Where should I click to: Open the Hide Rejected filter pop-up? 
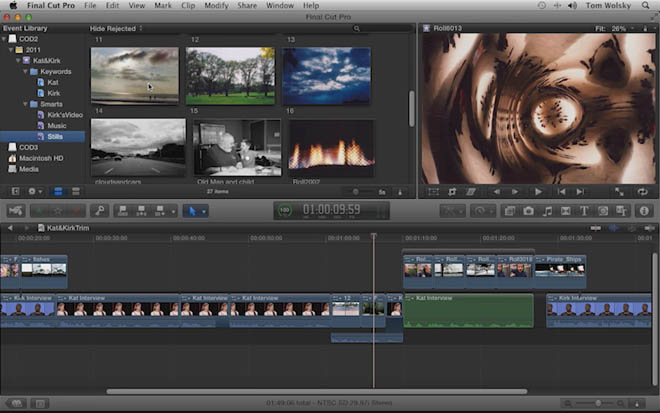pyautogui.click(x=116, y=29)
